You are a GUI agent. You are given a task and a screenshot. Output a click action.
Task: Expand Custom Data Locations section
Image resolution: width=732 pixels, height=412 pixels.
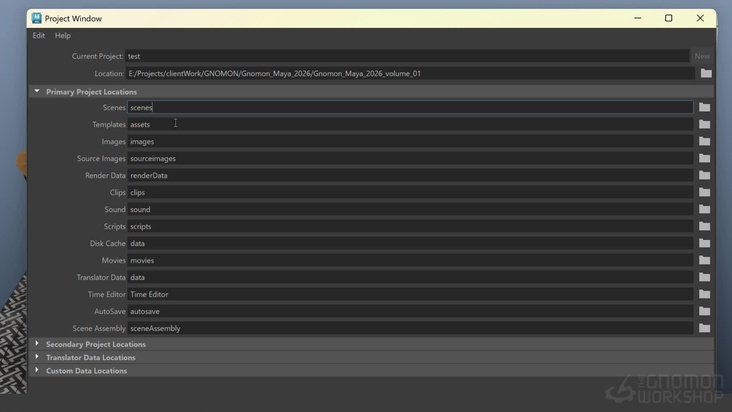pyautogui.click(x=37, y=370)
